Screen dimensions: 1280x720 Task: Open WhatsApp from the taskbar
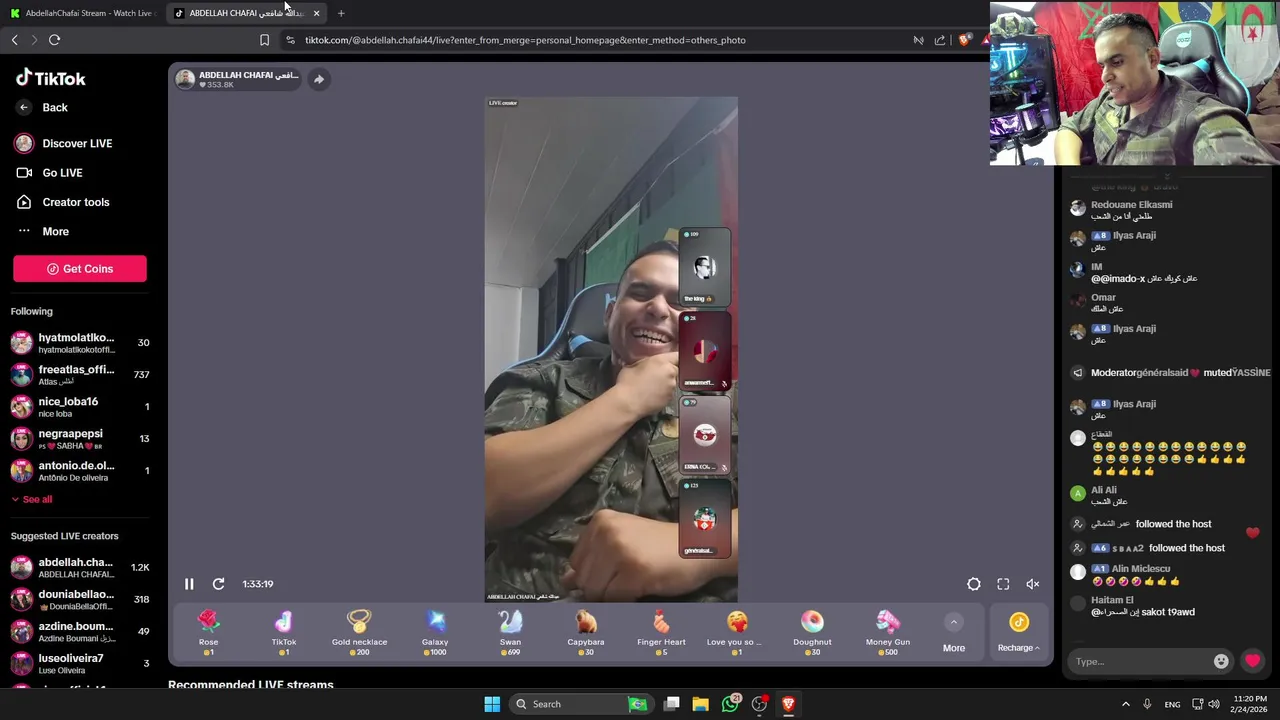[731, 704]
